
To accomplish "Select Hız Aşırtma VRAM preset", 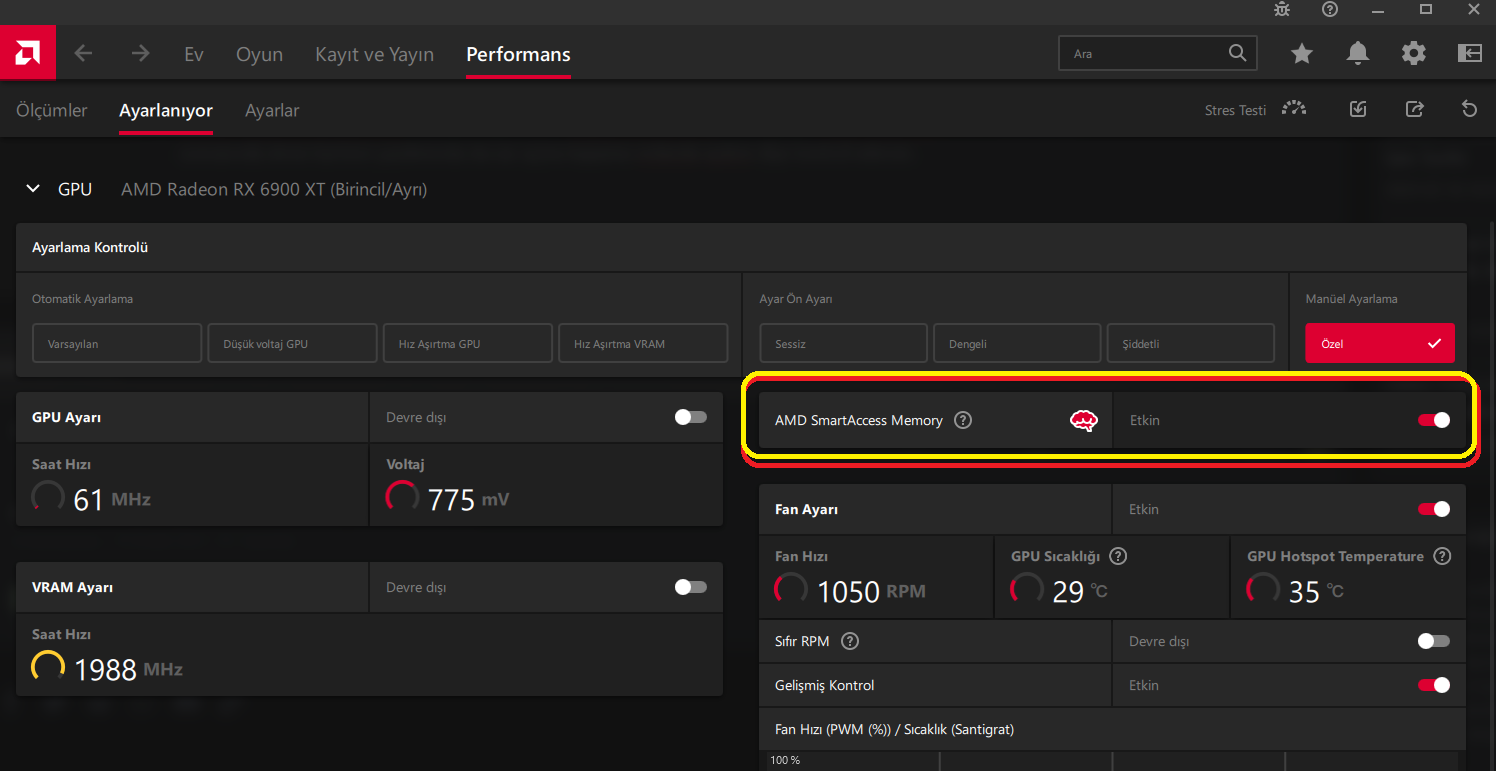I will [643, 343].
